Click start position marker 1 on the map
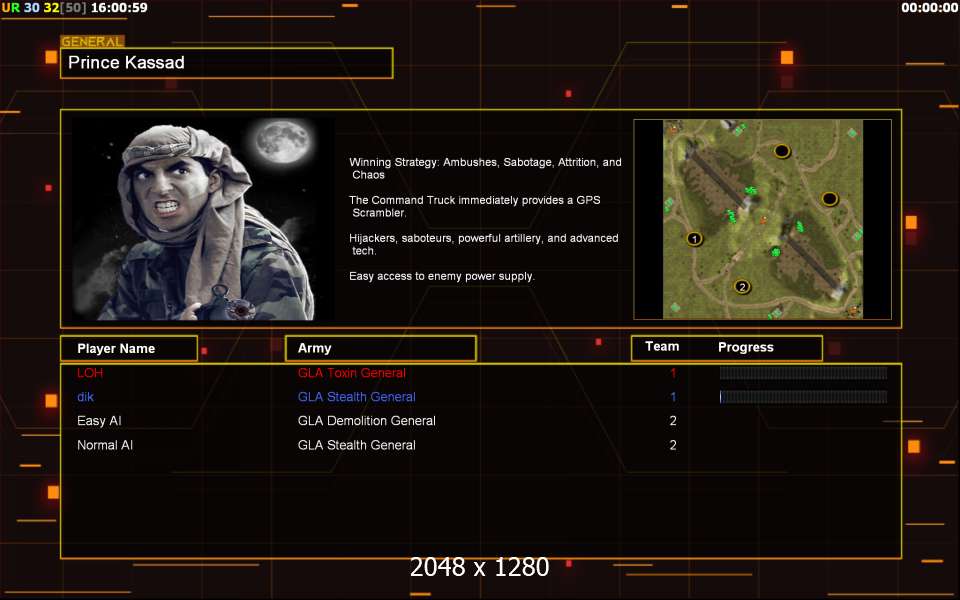960x600 pixels. pos(694,239)
